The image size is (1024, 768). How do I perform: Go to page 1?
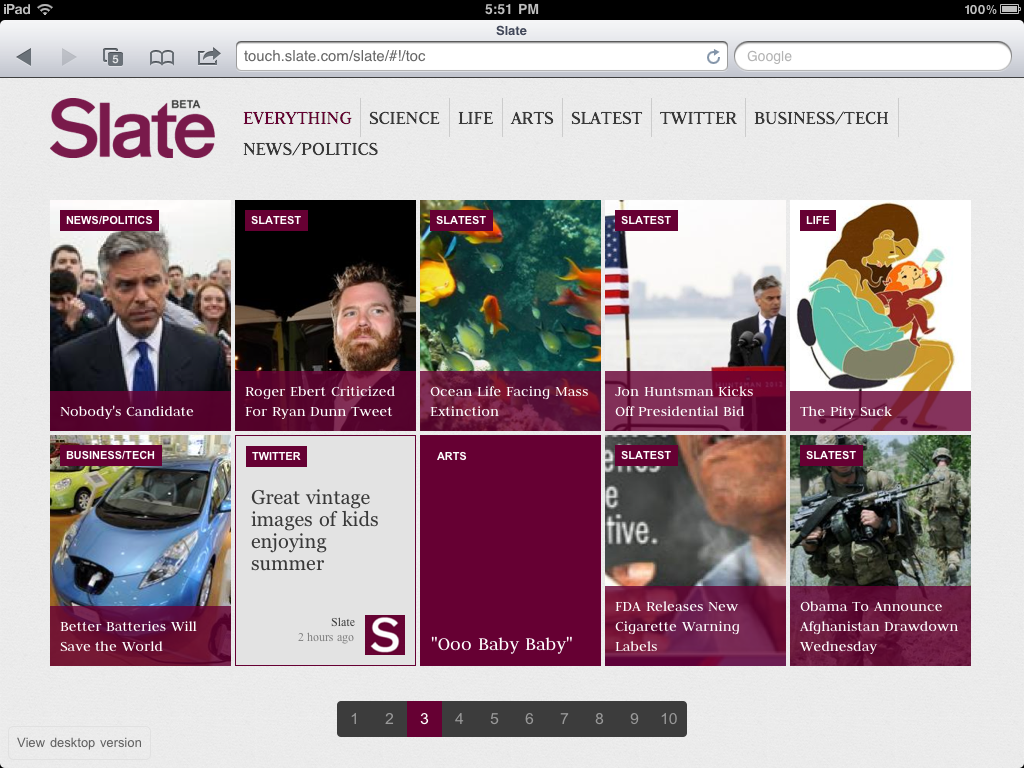[354, 719]
